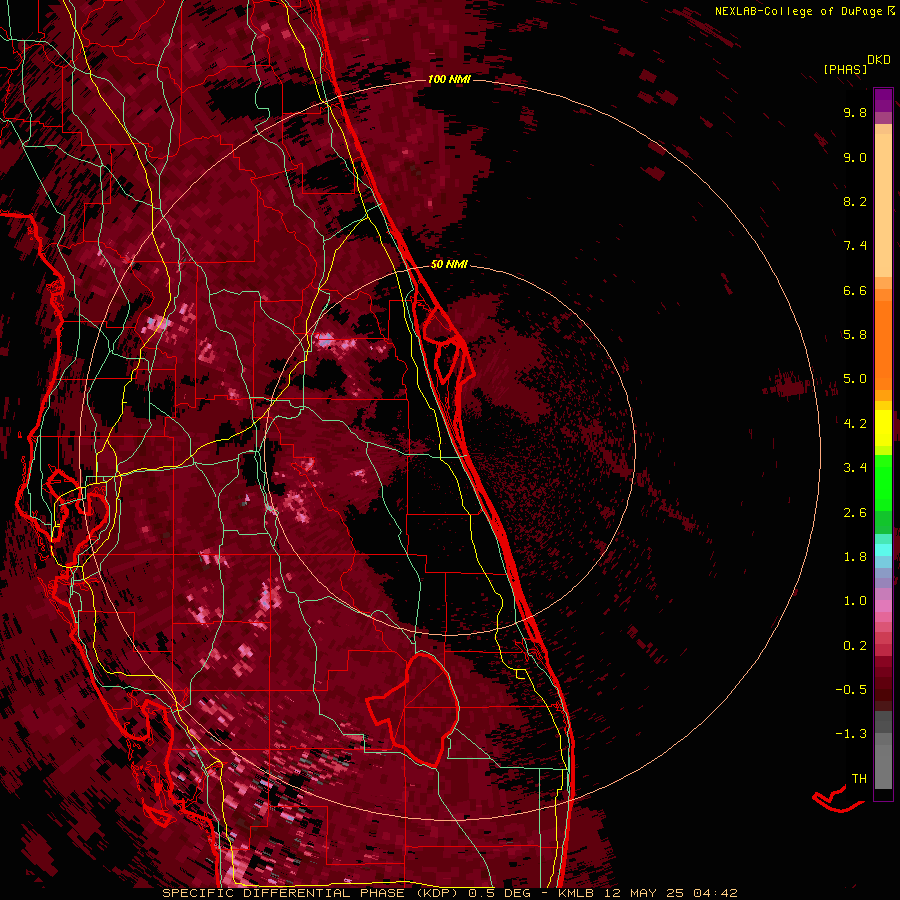Click the 50 NMI range ring label
Image resolution: width=900 pixels, height=900 pixels.
click(x=449, y=265)
